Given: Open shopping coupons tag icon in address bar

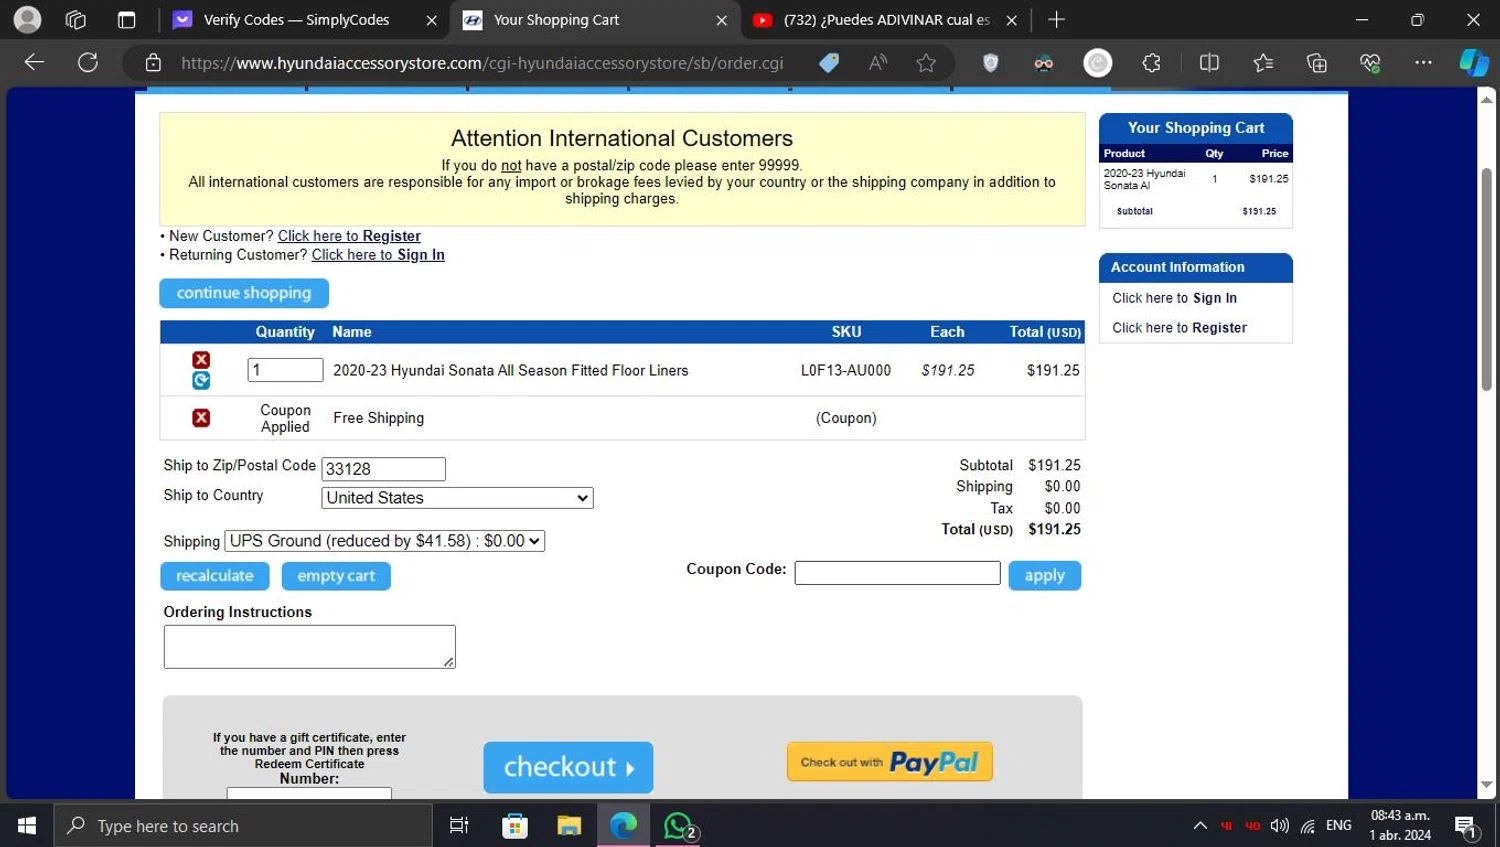Looking at the screenshot, I should tap(829, 63).
